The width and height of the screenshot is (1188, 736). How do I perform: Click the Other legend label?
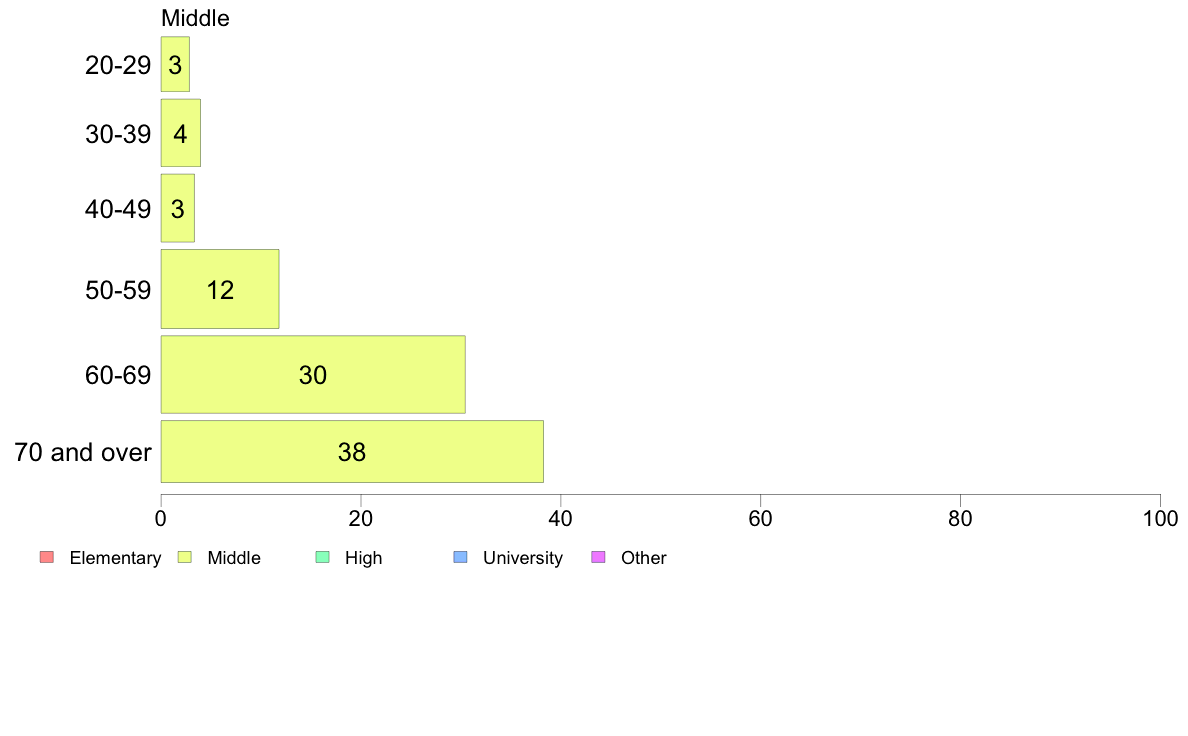pos(644,558)
